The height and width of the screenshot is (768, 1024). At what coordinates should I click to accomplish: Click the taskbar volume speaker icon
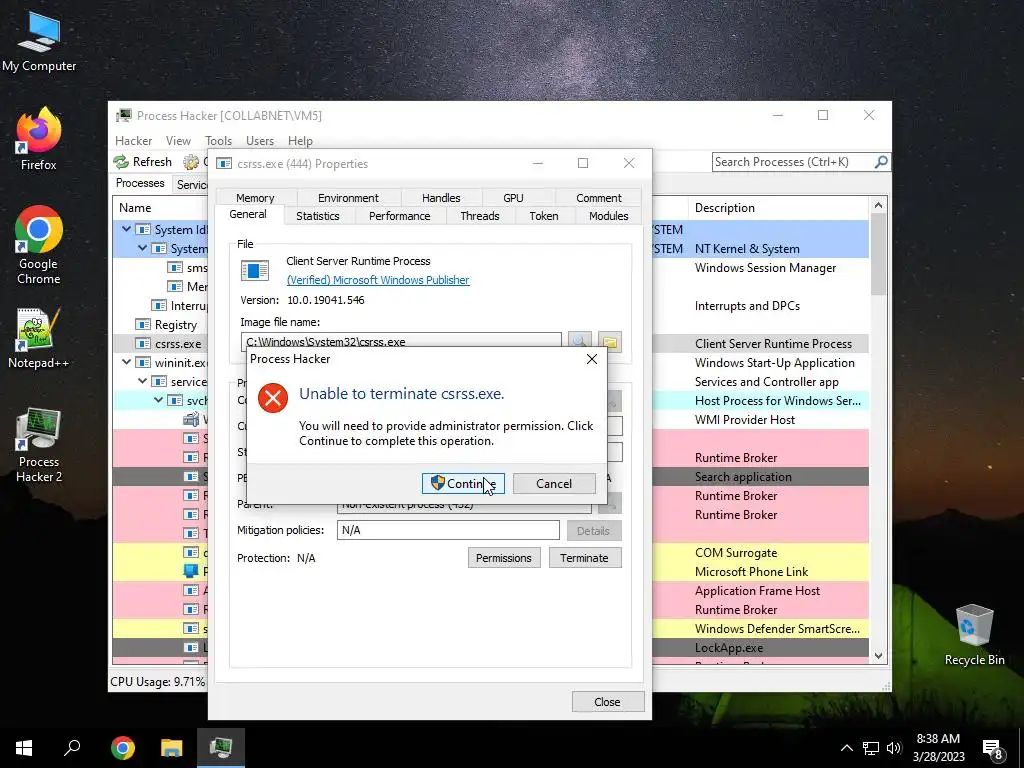click(894, 748)
